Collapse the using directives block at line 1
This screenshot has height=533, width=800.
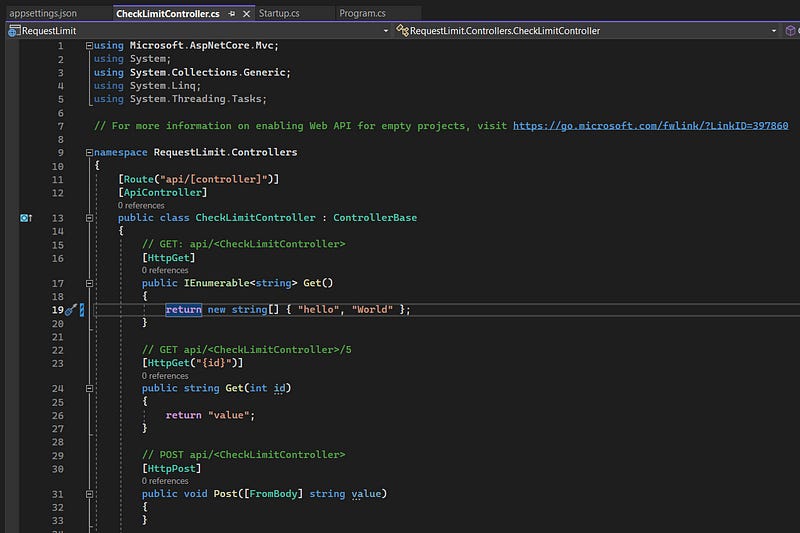coord(90,46)
